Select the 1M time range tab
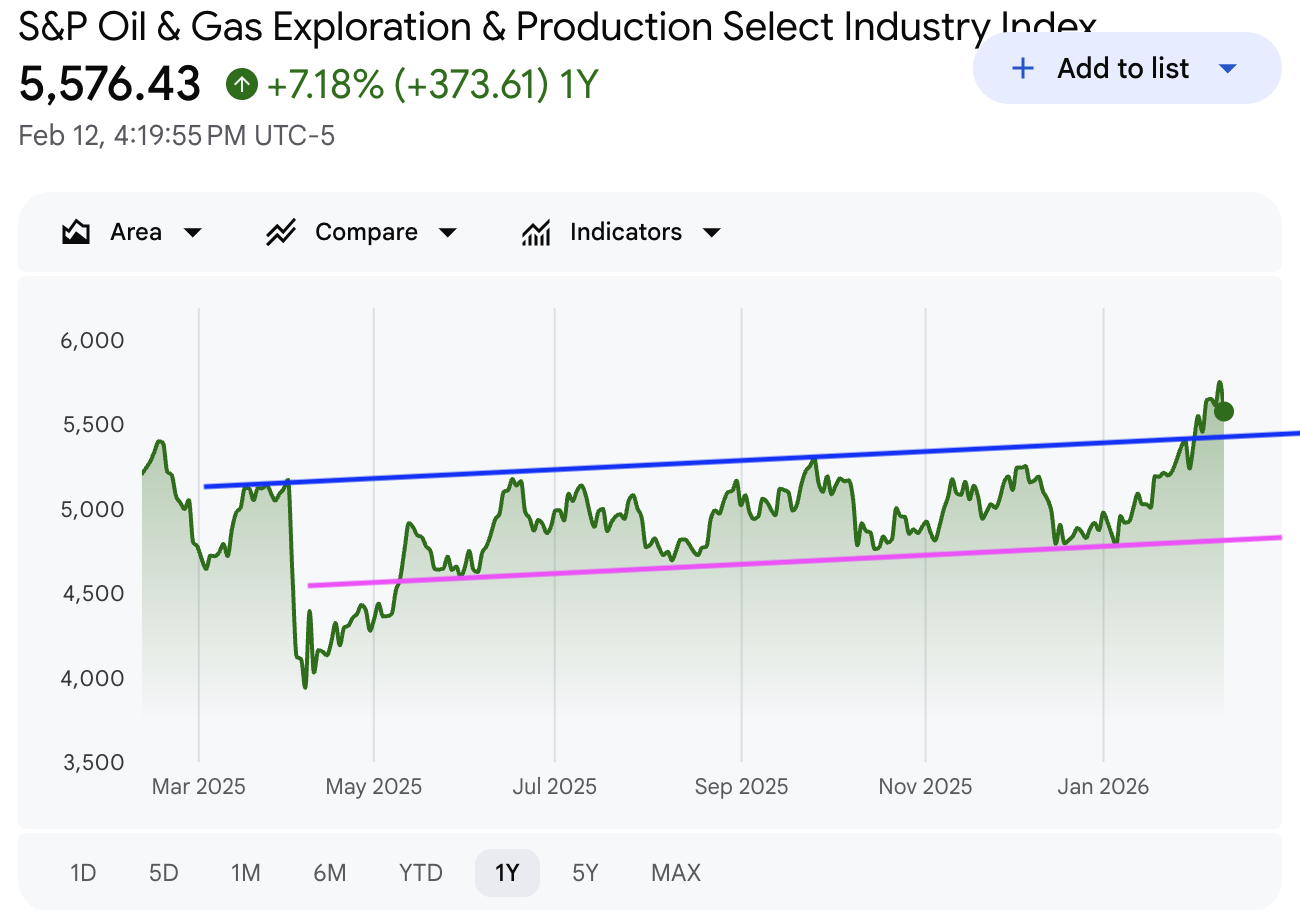Image resolution: width=1300 pixels, height=910 pixels. [245, 873]
